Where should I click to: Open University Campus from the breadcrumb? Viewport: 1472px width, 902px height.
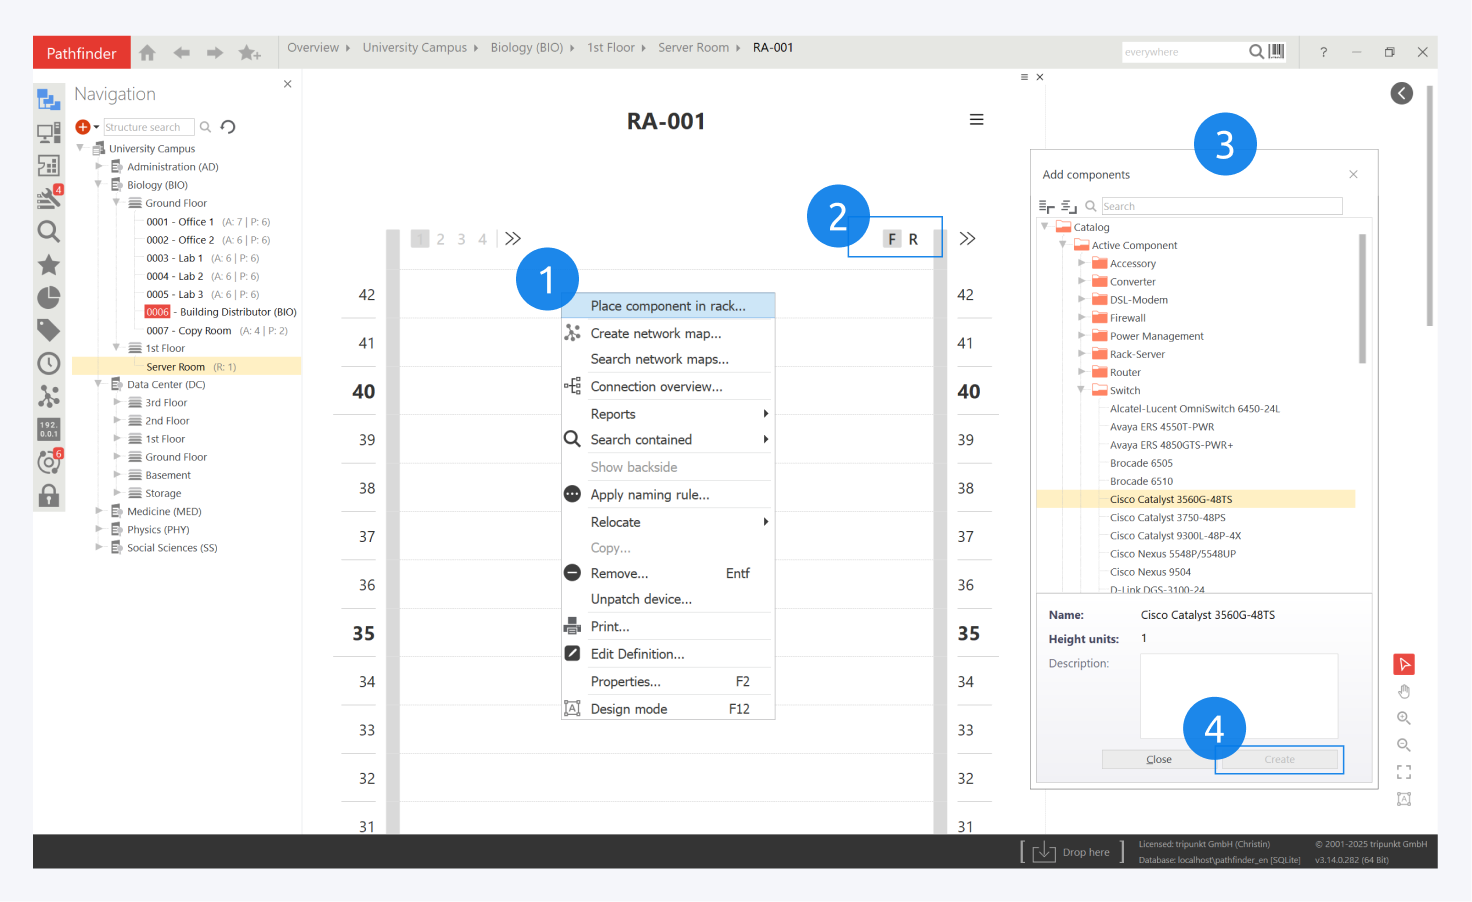click(x=415, y=47)
